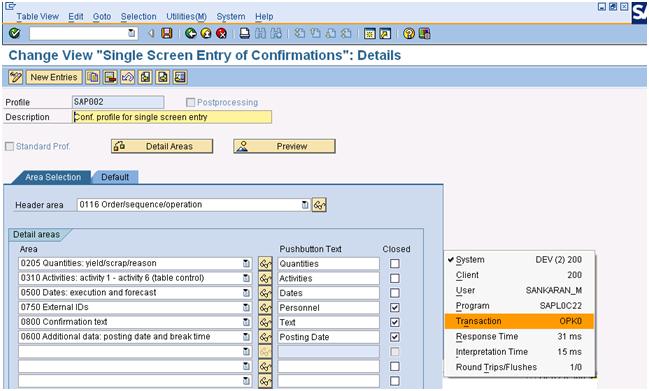649x391 pixels.
Task: Click the detail icon for Confirmation text
Action: pos(265,322)
